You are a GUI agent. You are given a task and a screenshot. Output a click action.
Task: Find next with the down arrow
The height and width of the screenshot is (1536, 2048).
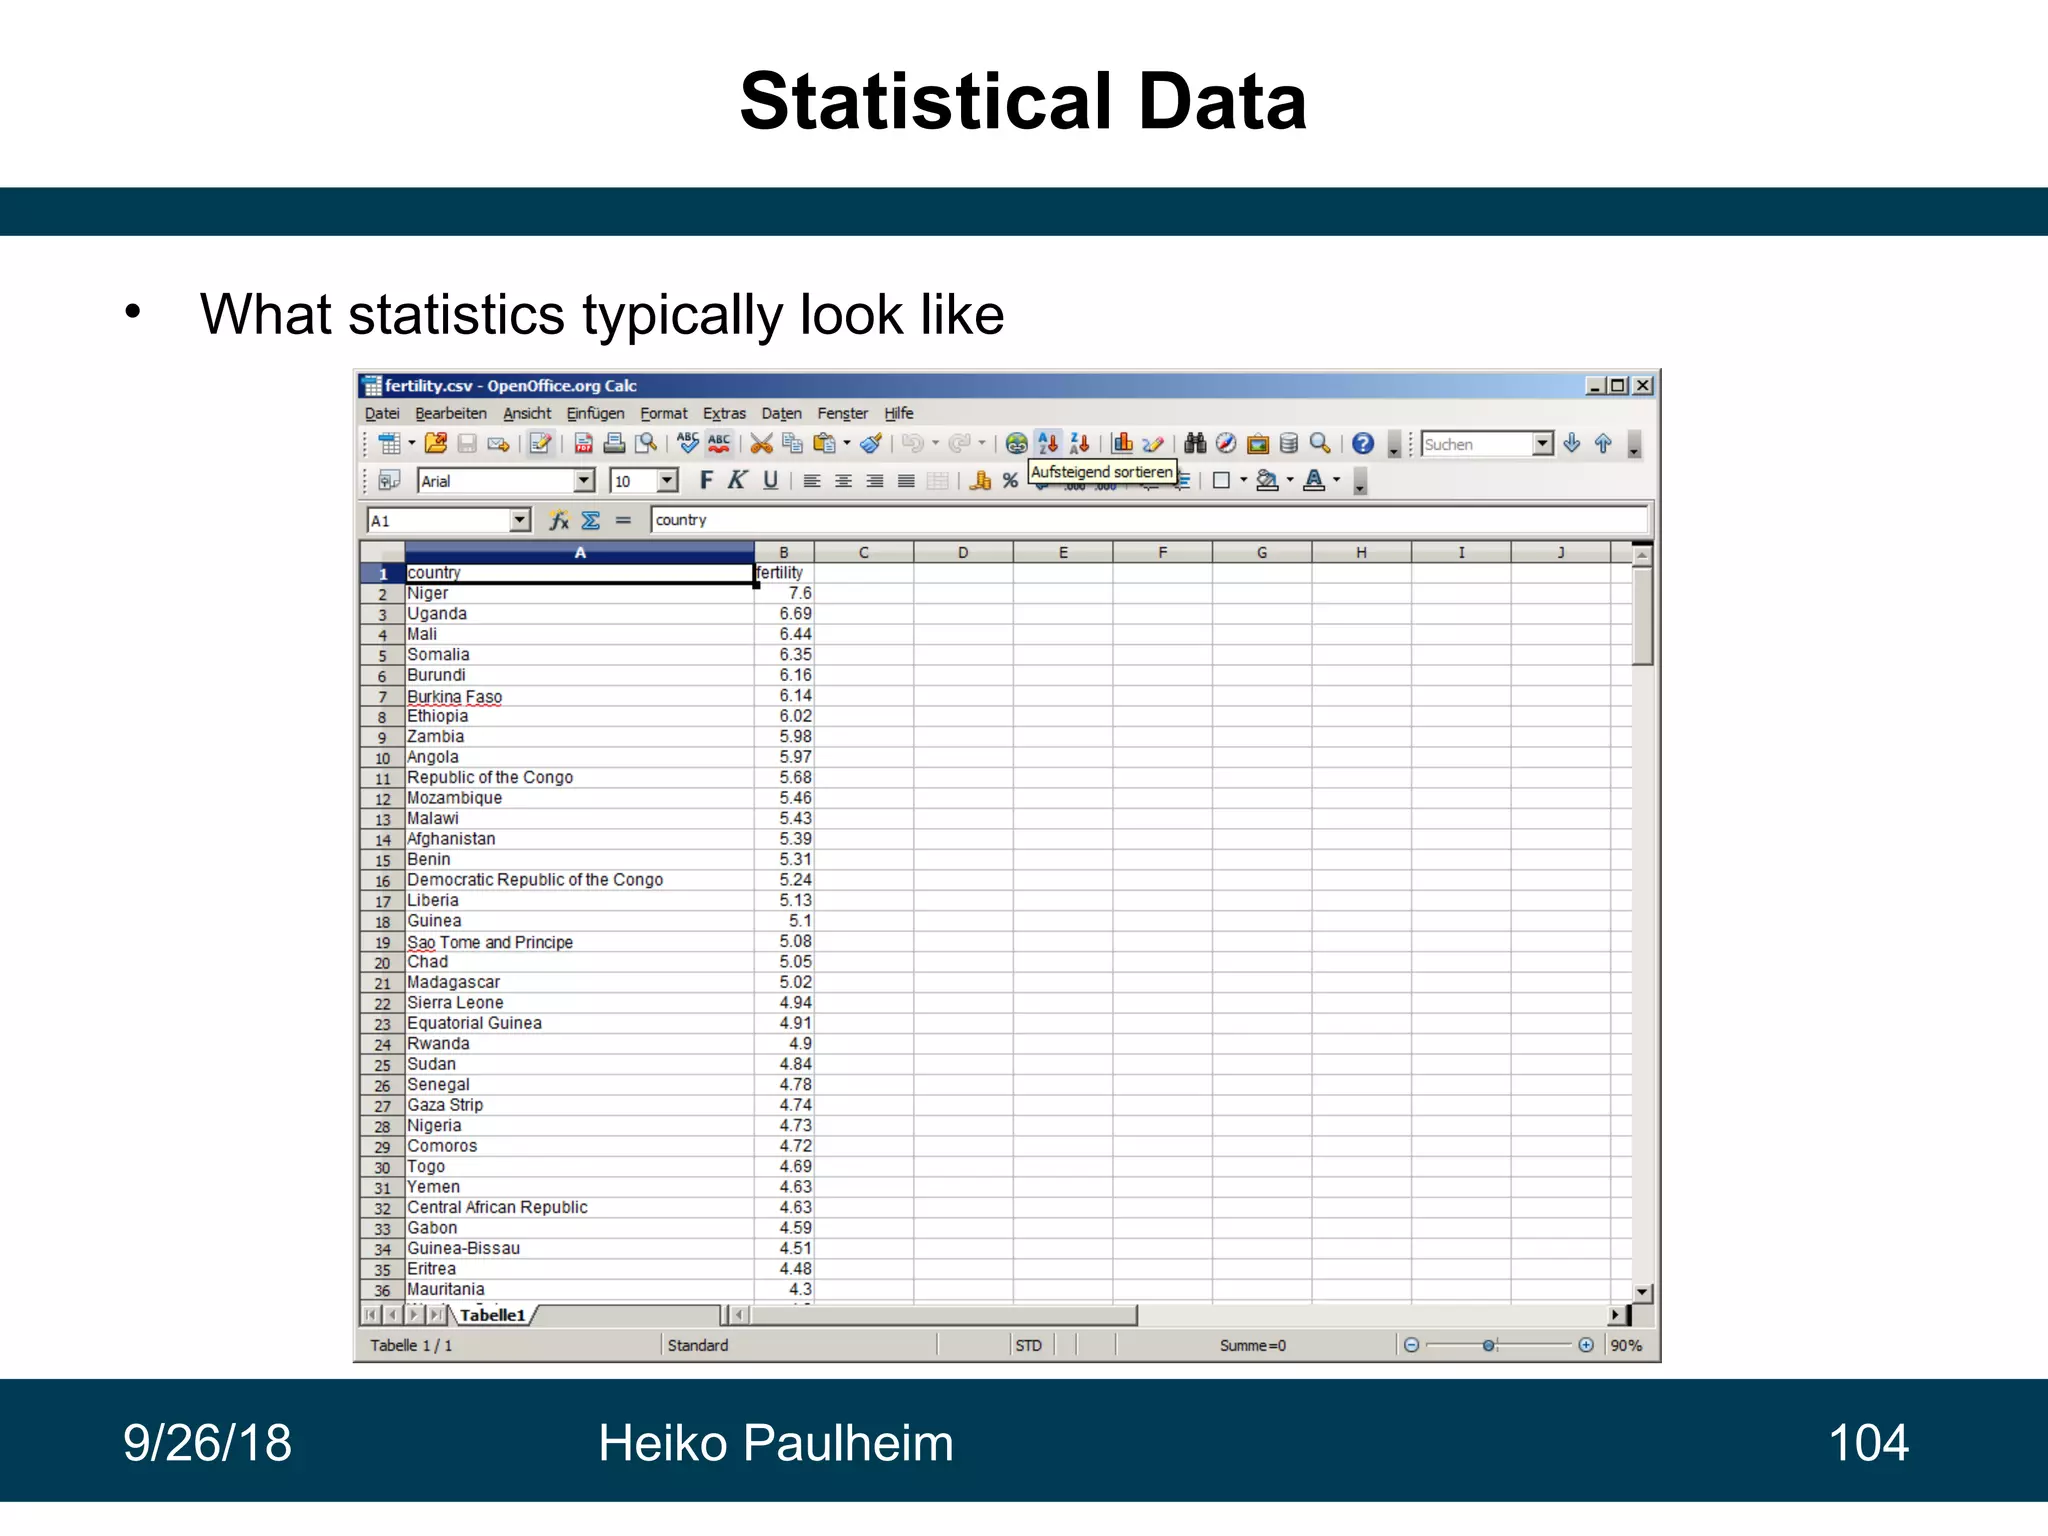(1572, 444)
